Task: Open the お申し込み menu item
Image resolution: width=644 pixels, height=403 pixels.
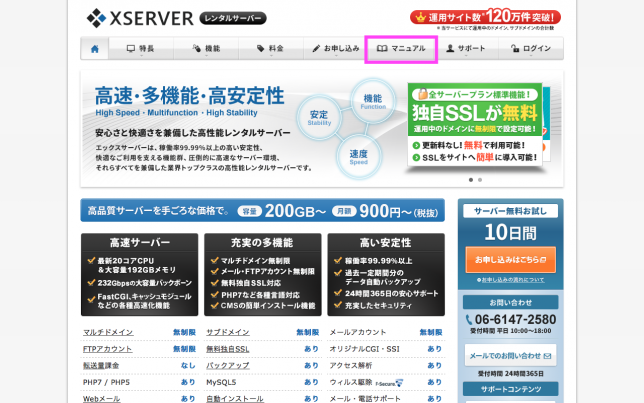Action: tap(336, 48)
